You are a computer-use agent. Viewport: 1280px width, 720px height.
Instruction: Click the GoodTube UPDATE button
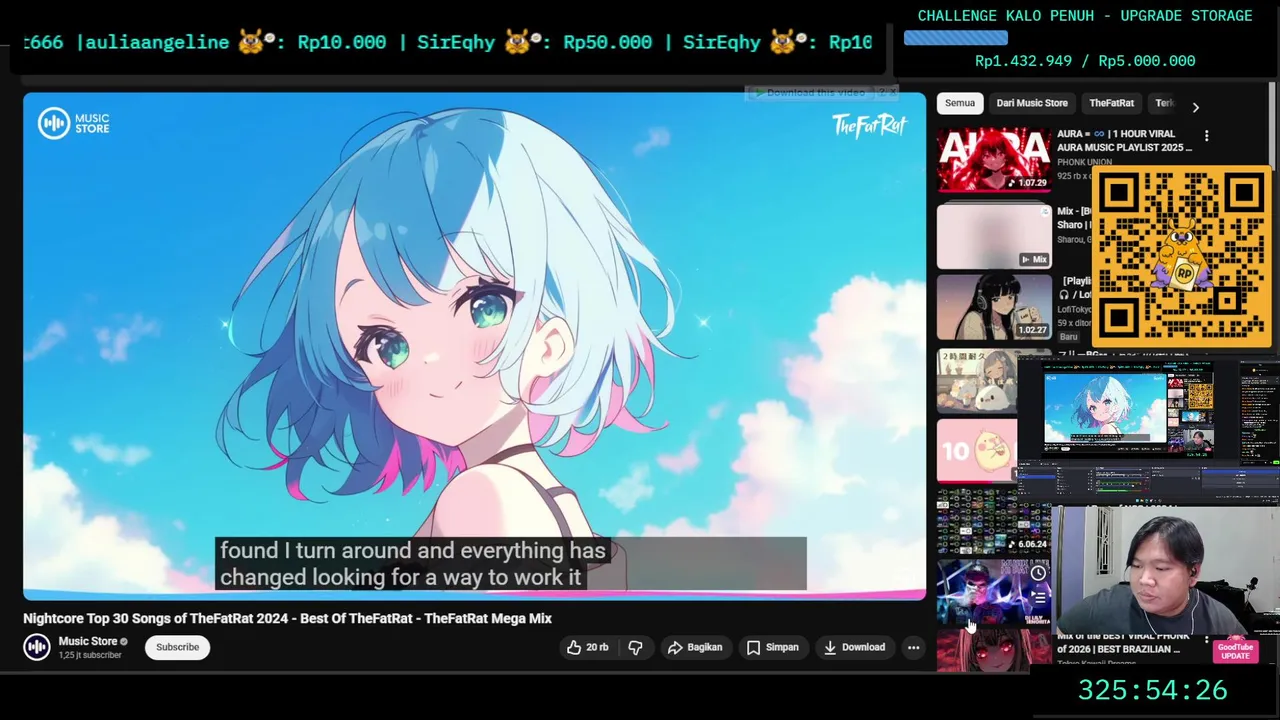click(x=1235, y=651)
